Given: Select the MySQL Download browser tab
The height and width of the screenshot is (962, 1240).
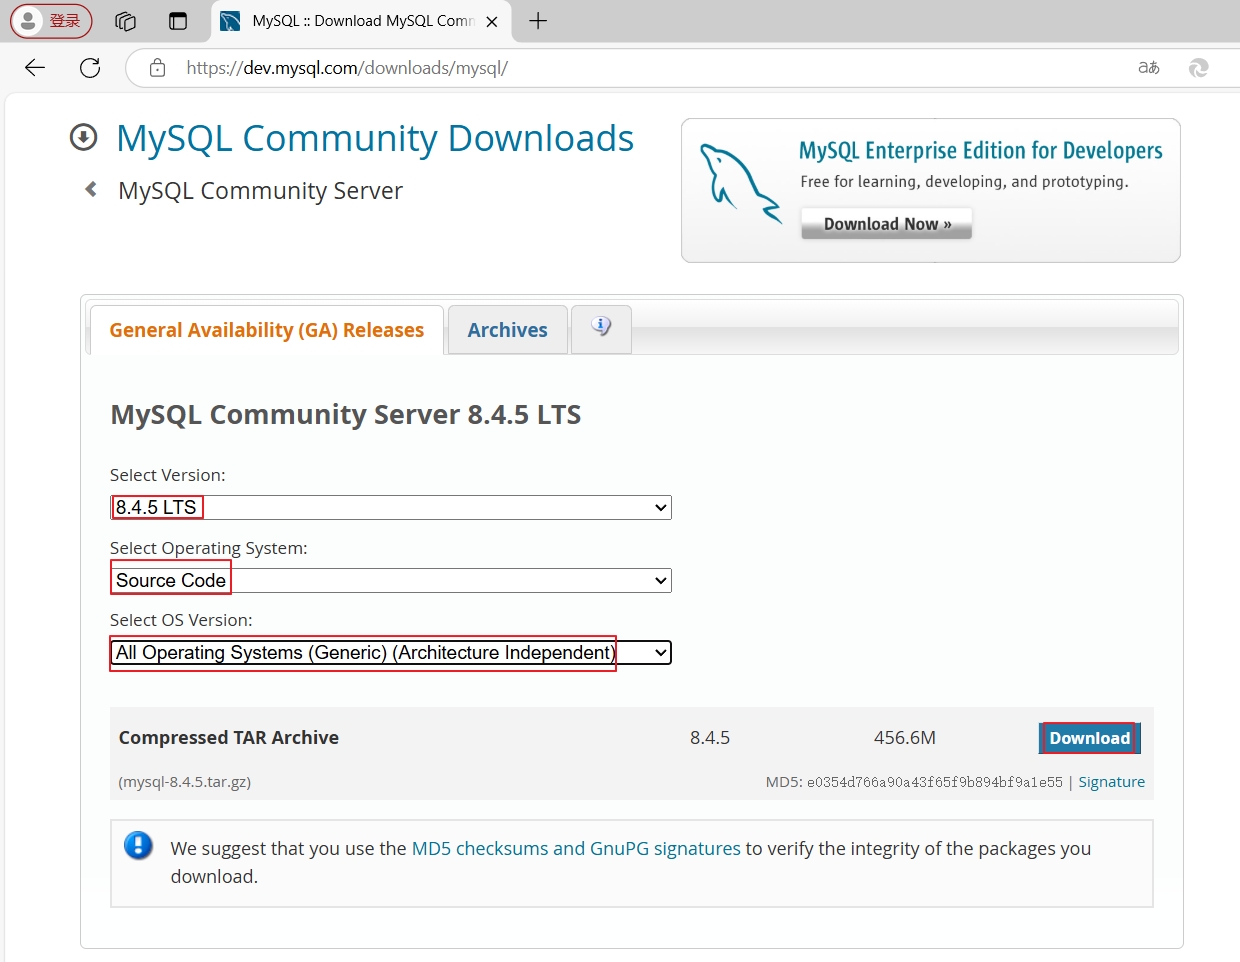Looking at the screenshot, I should (361, 21).
